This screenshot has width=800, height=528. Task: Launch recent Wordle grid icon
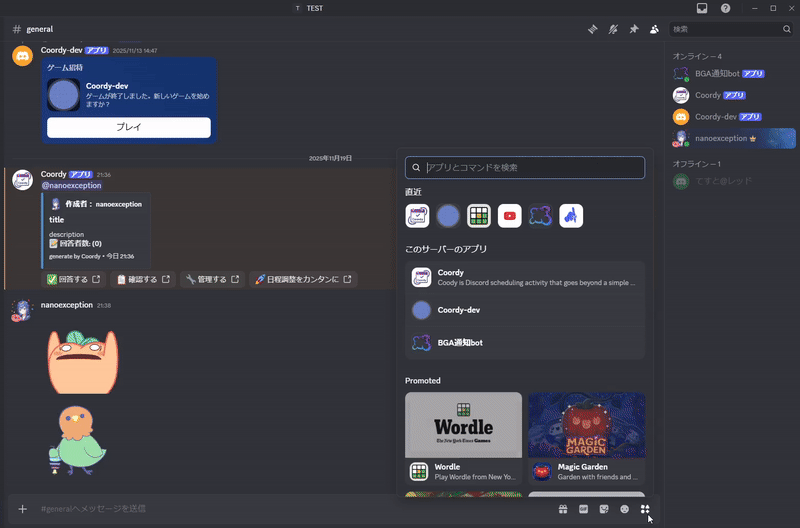(479, 216)
